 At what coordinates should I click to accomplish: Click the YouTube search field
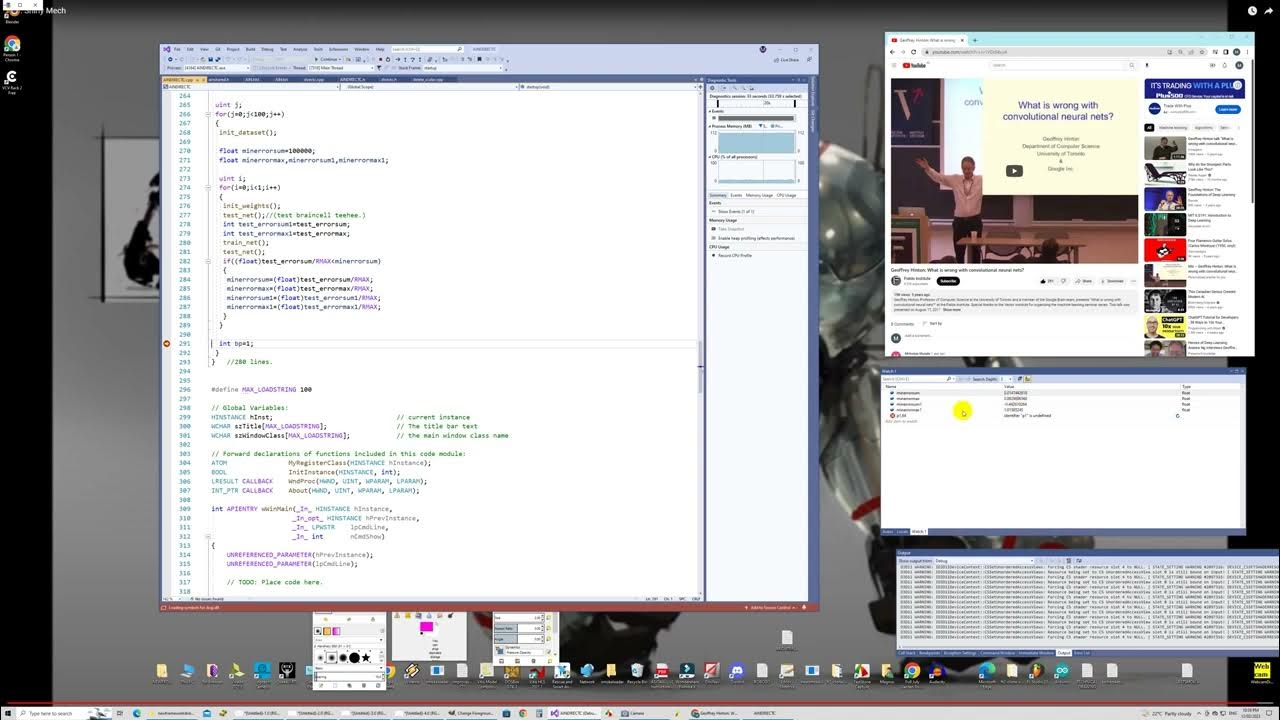coord(1059,65)
